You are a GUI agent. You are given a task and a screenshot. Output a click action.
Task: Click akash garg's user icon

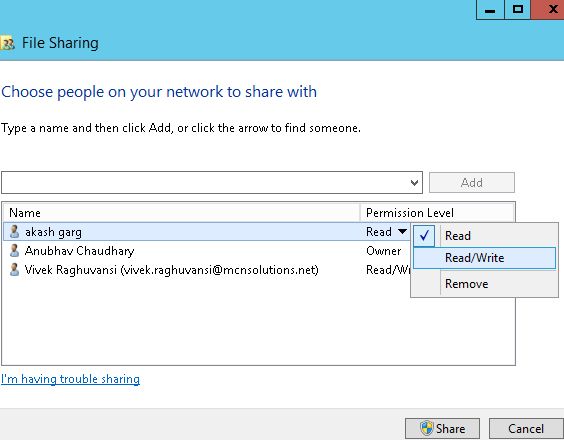click(14, 232)
